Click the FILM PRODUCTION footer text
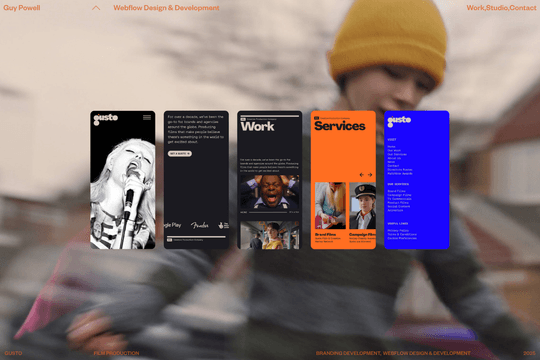The height and width of the screenshot is (360, 540). [116, 353]
